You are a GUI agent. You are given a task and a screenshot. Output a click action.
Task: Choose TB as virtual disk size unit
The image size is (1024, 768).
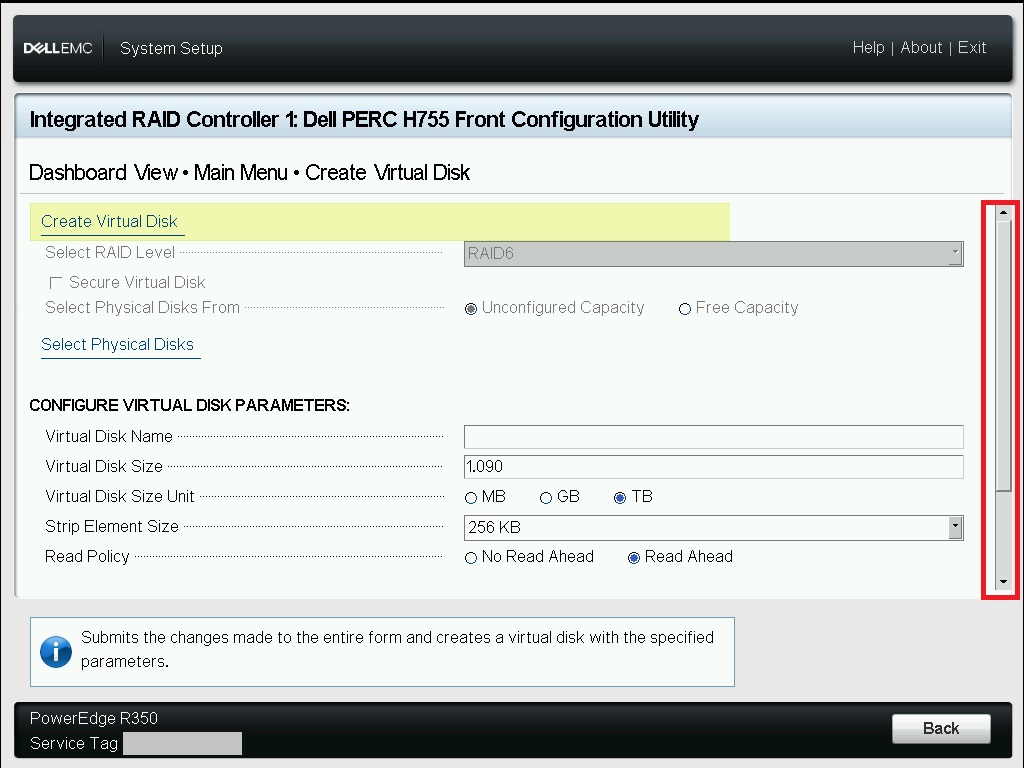620,498
